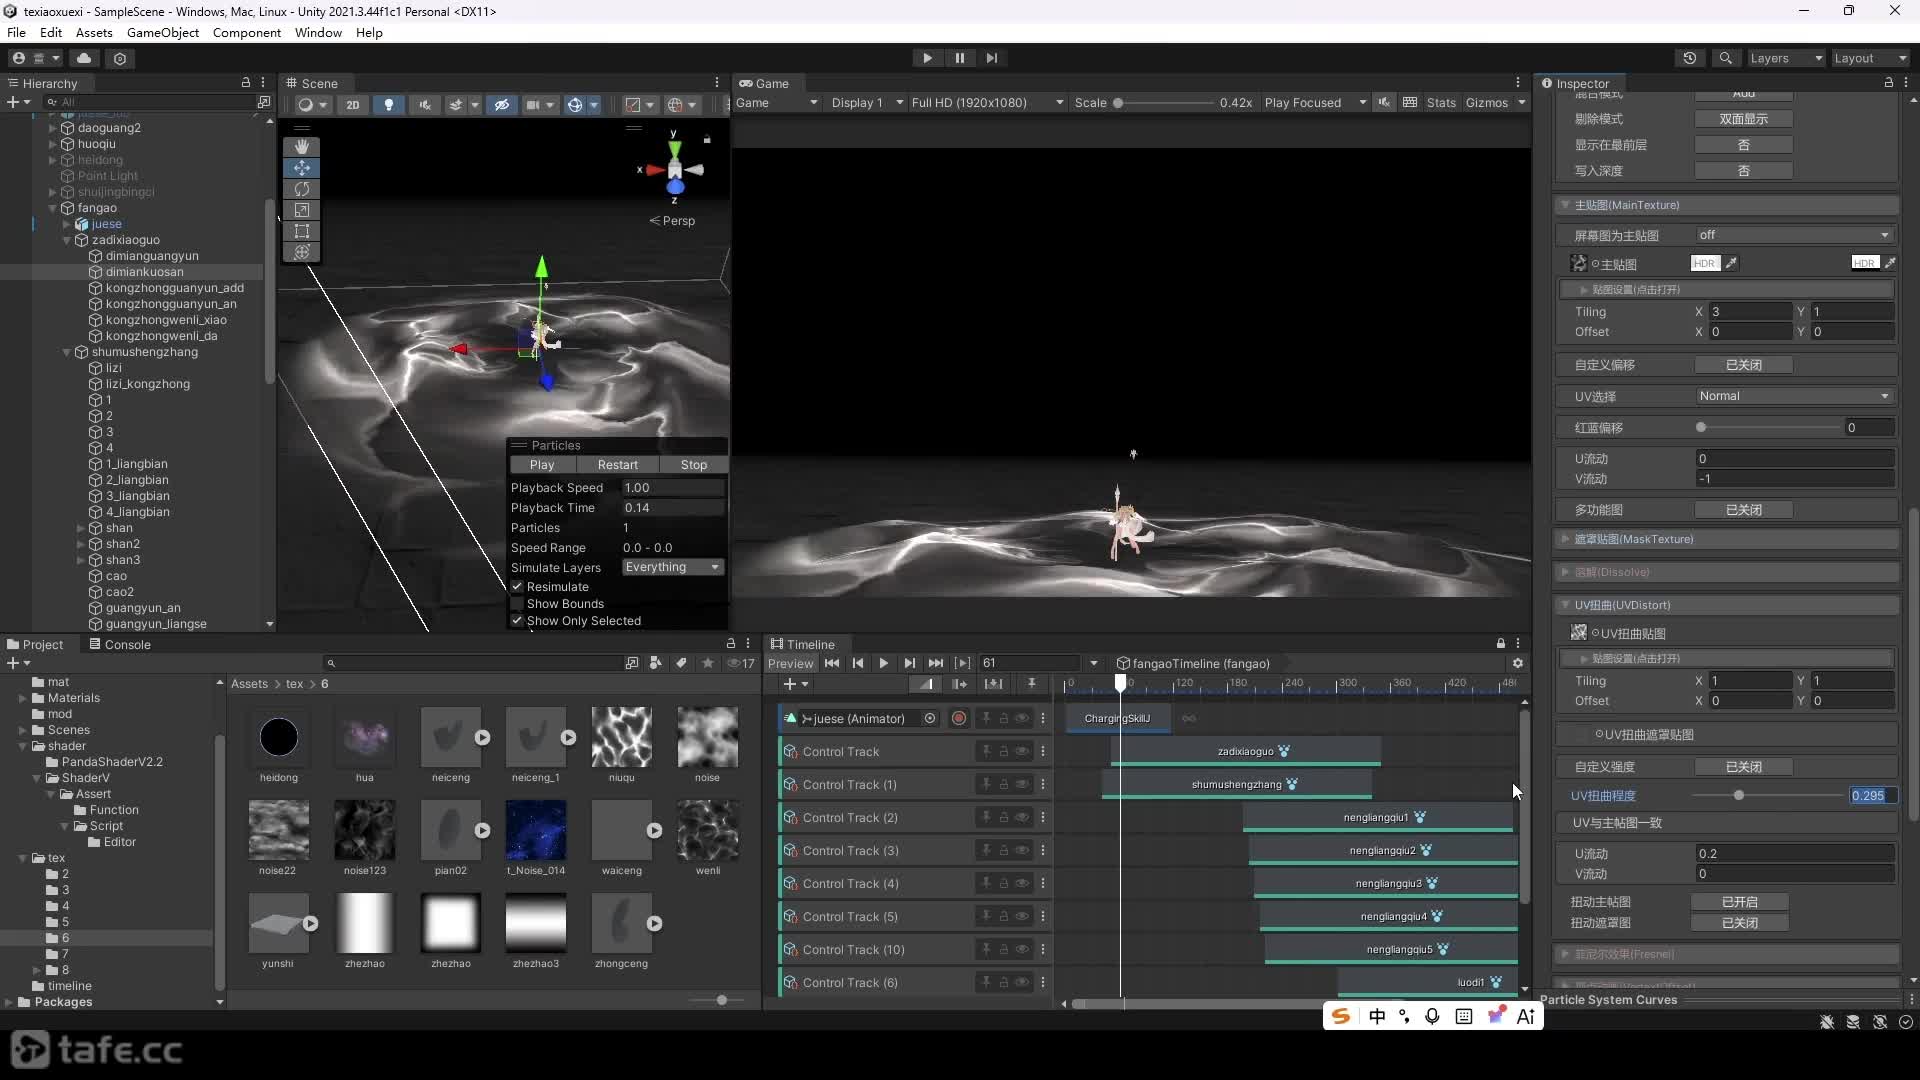The height and width of the screenshot is (1080, 1920).
Task: Select the Move tool in Scene view
Action: coord(301,168)
